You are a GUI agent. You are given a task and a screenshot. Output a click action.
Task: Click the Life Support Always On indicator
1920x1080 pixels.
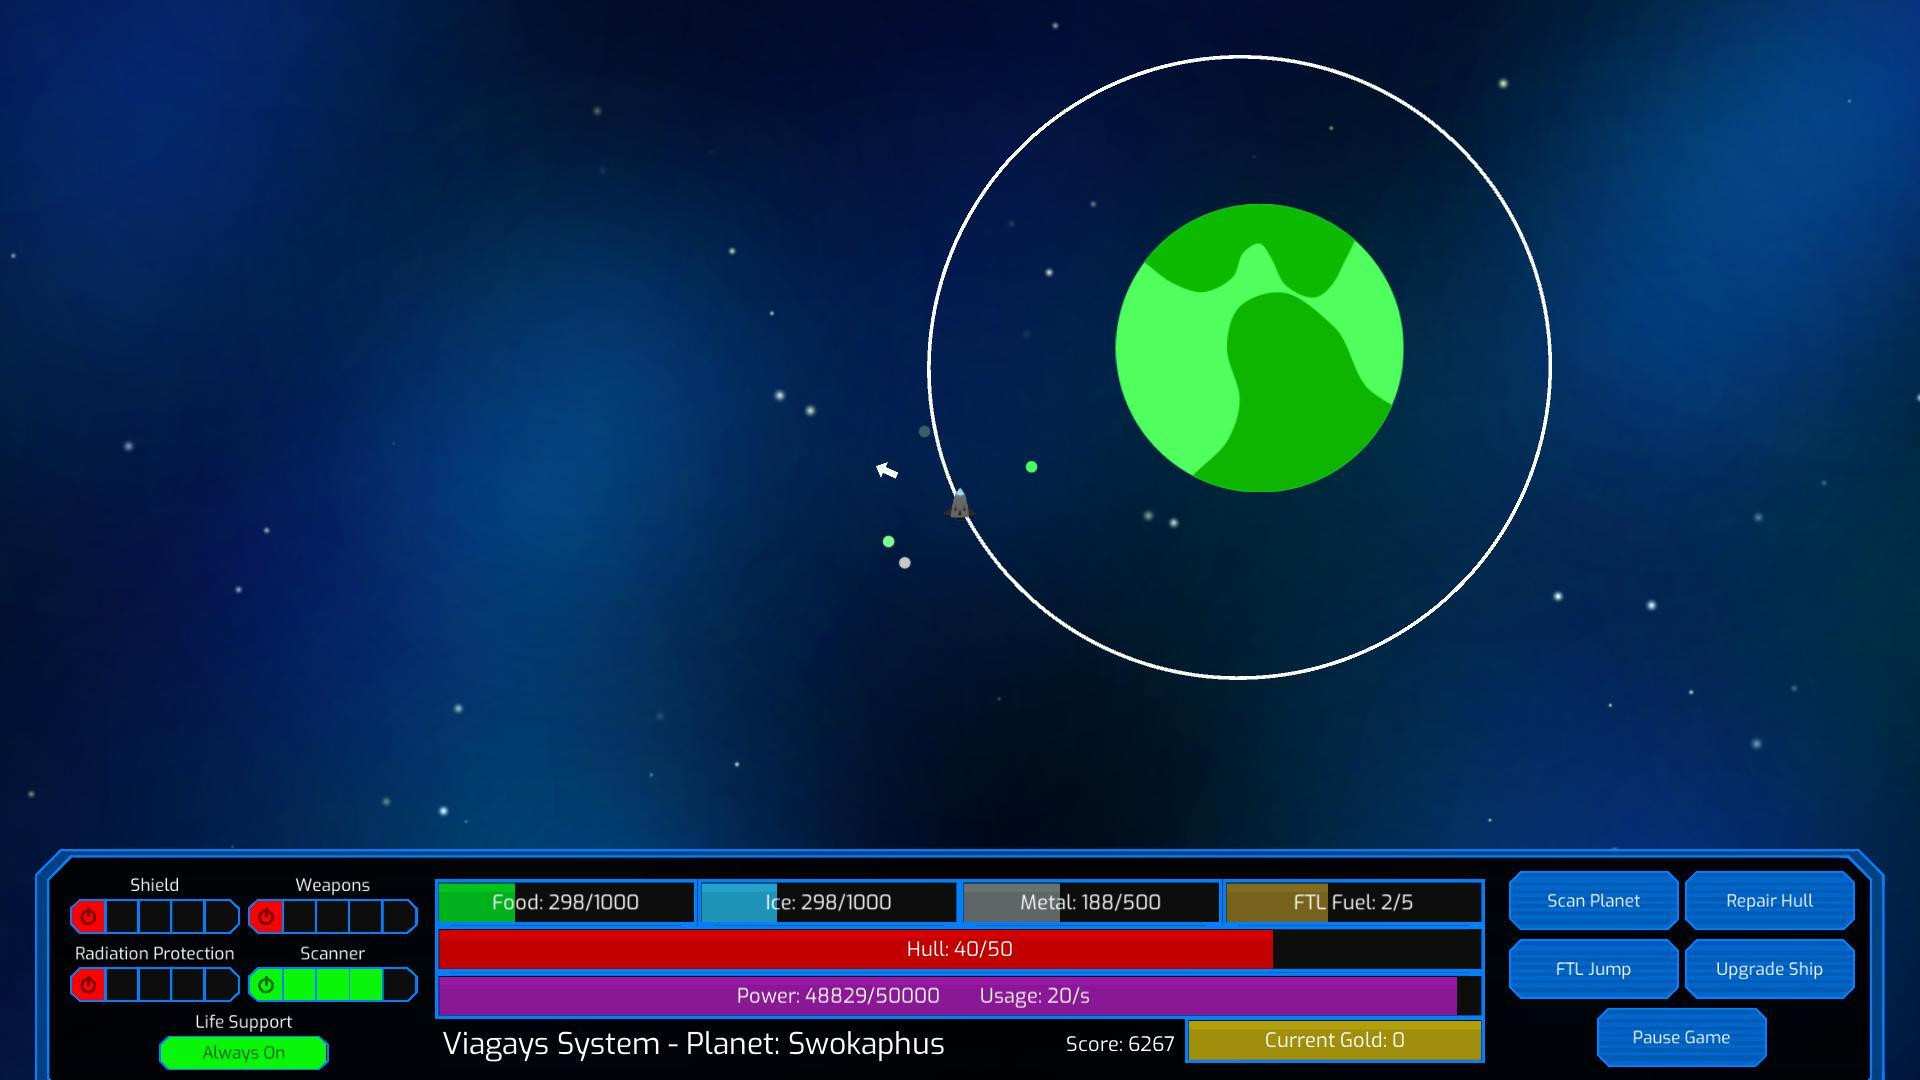[x=243, y=1052]
